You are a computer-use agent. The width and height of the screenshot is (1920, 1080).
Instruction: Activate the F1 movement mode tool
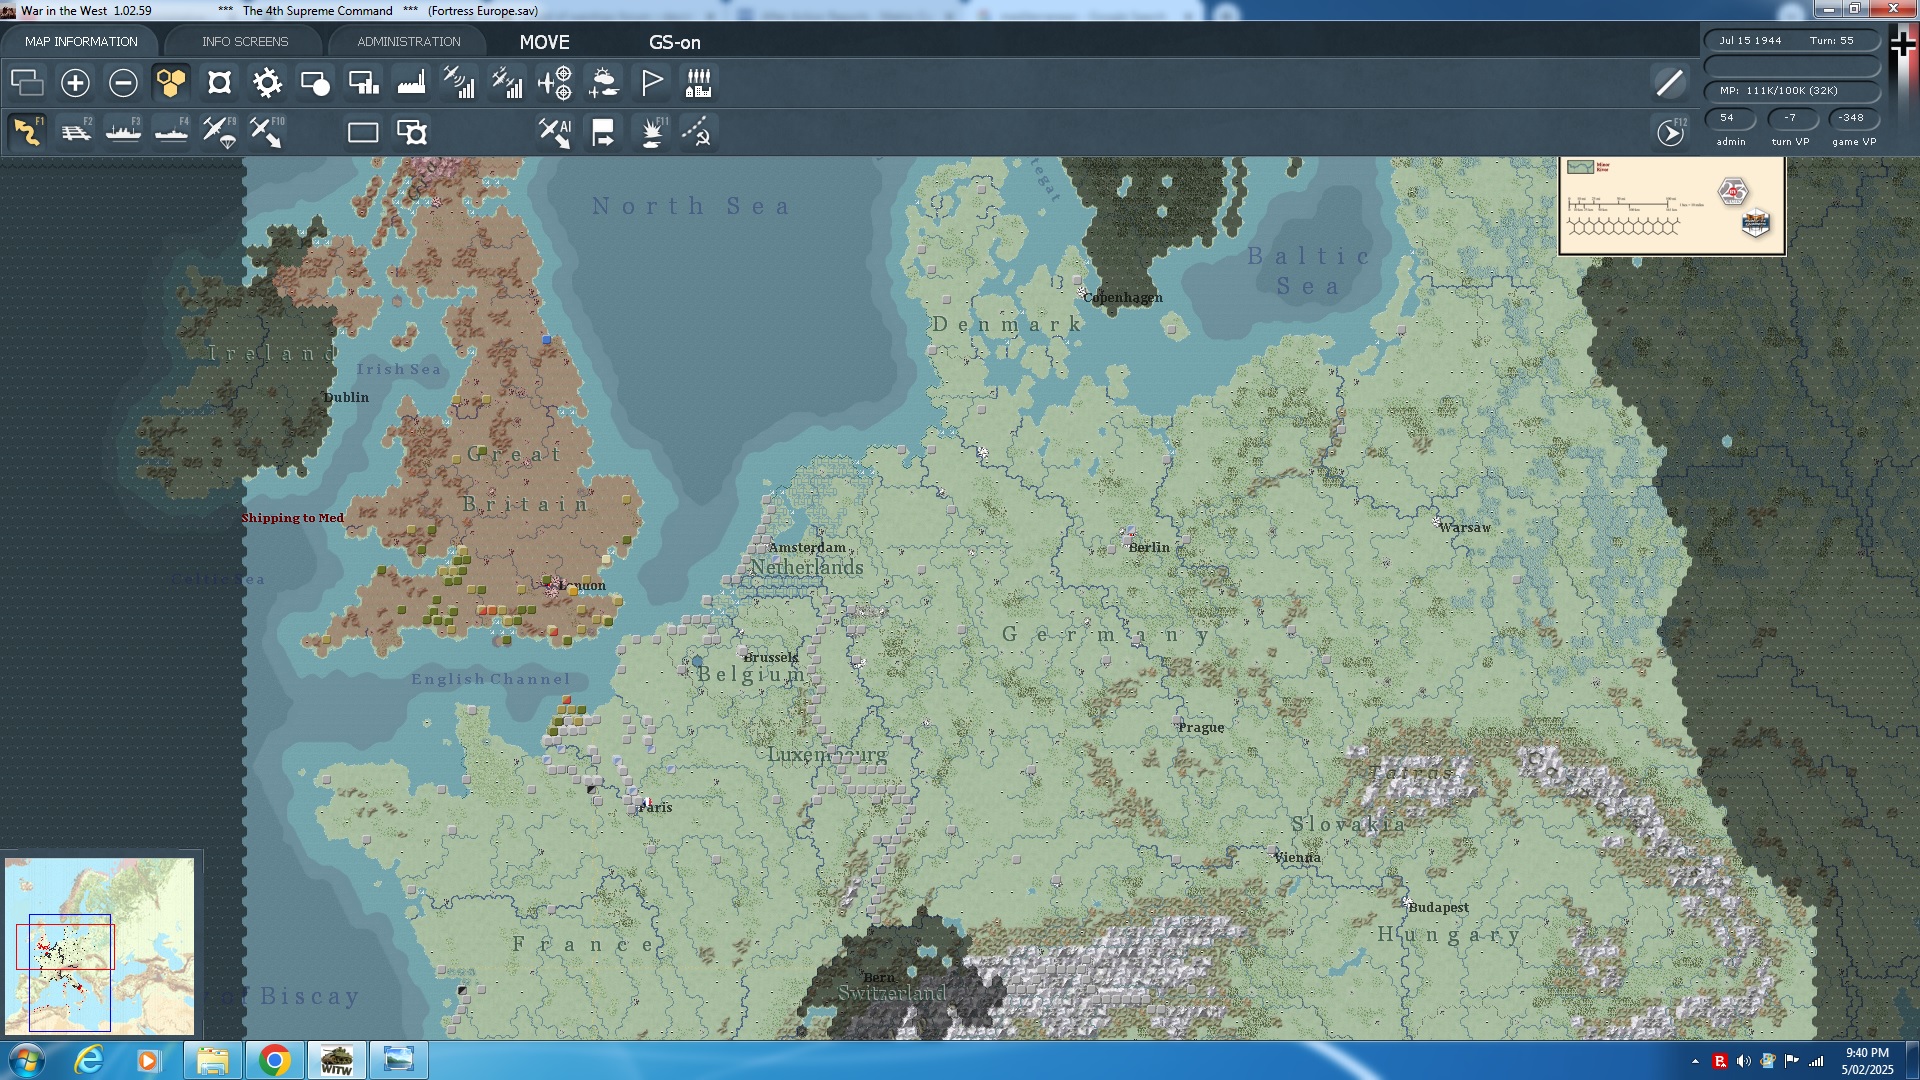point(27,131)
